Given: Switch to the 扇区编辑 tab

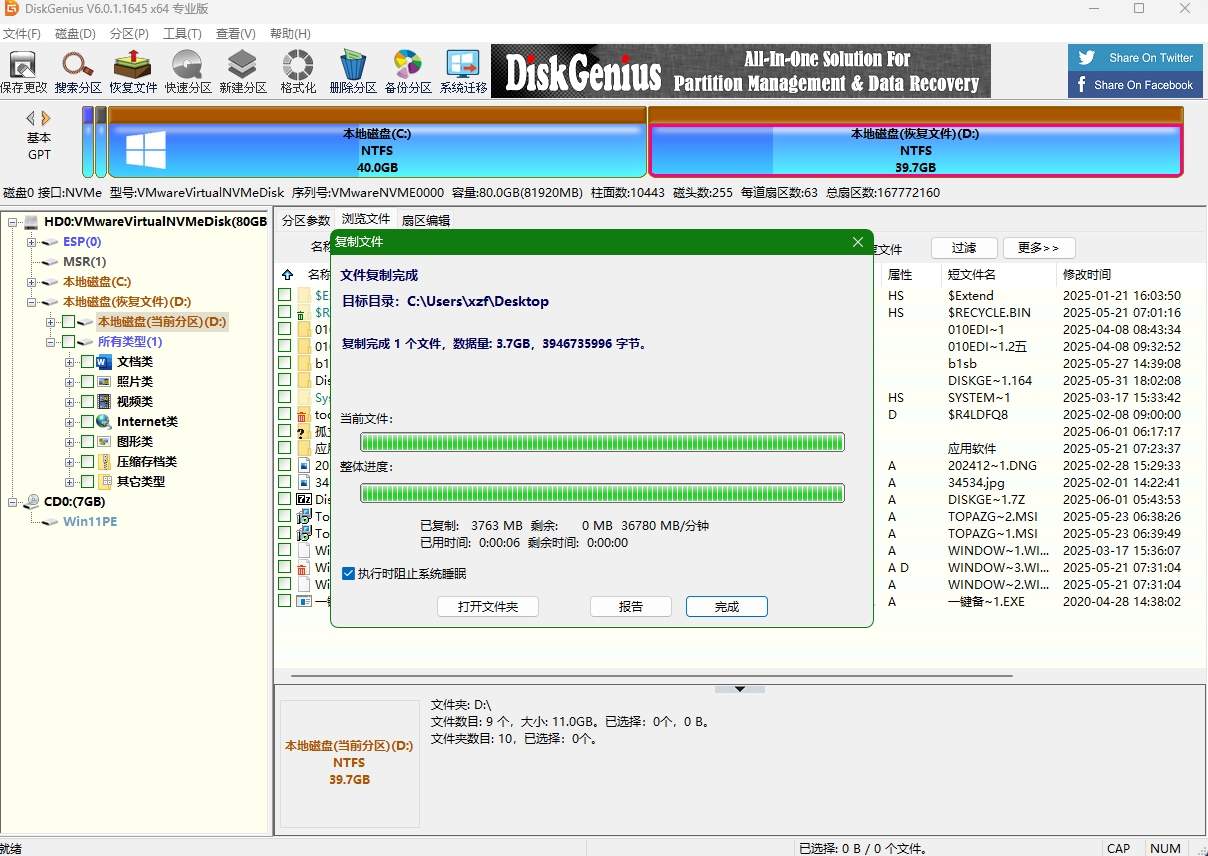Looking at the screenshot, I should pos(425,220).
